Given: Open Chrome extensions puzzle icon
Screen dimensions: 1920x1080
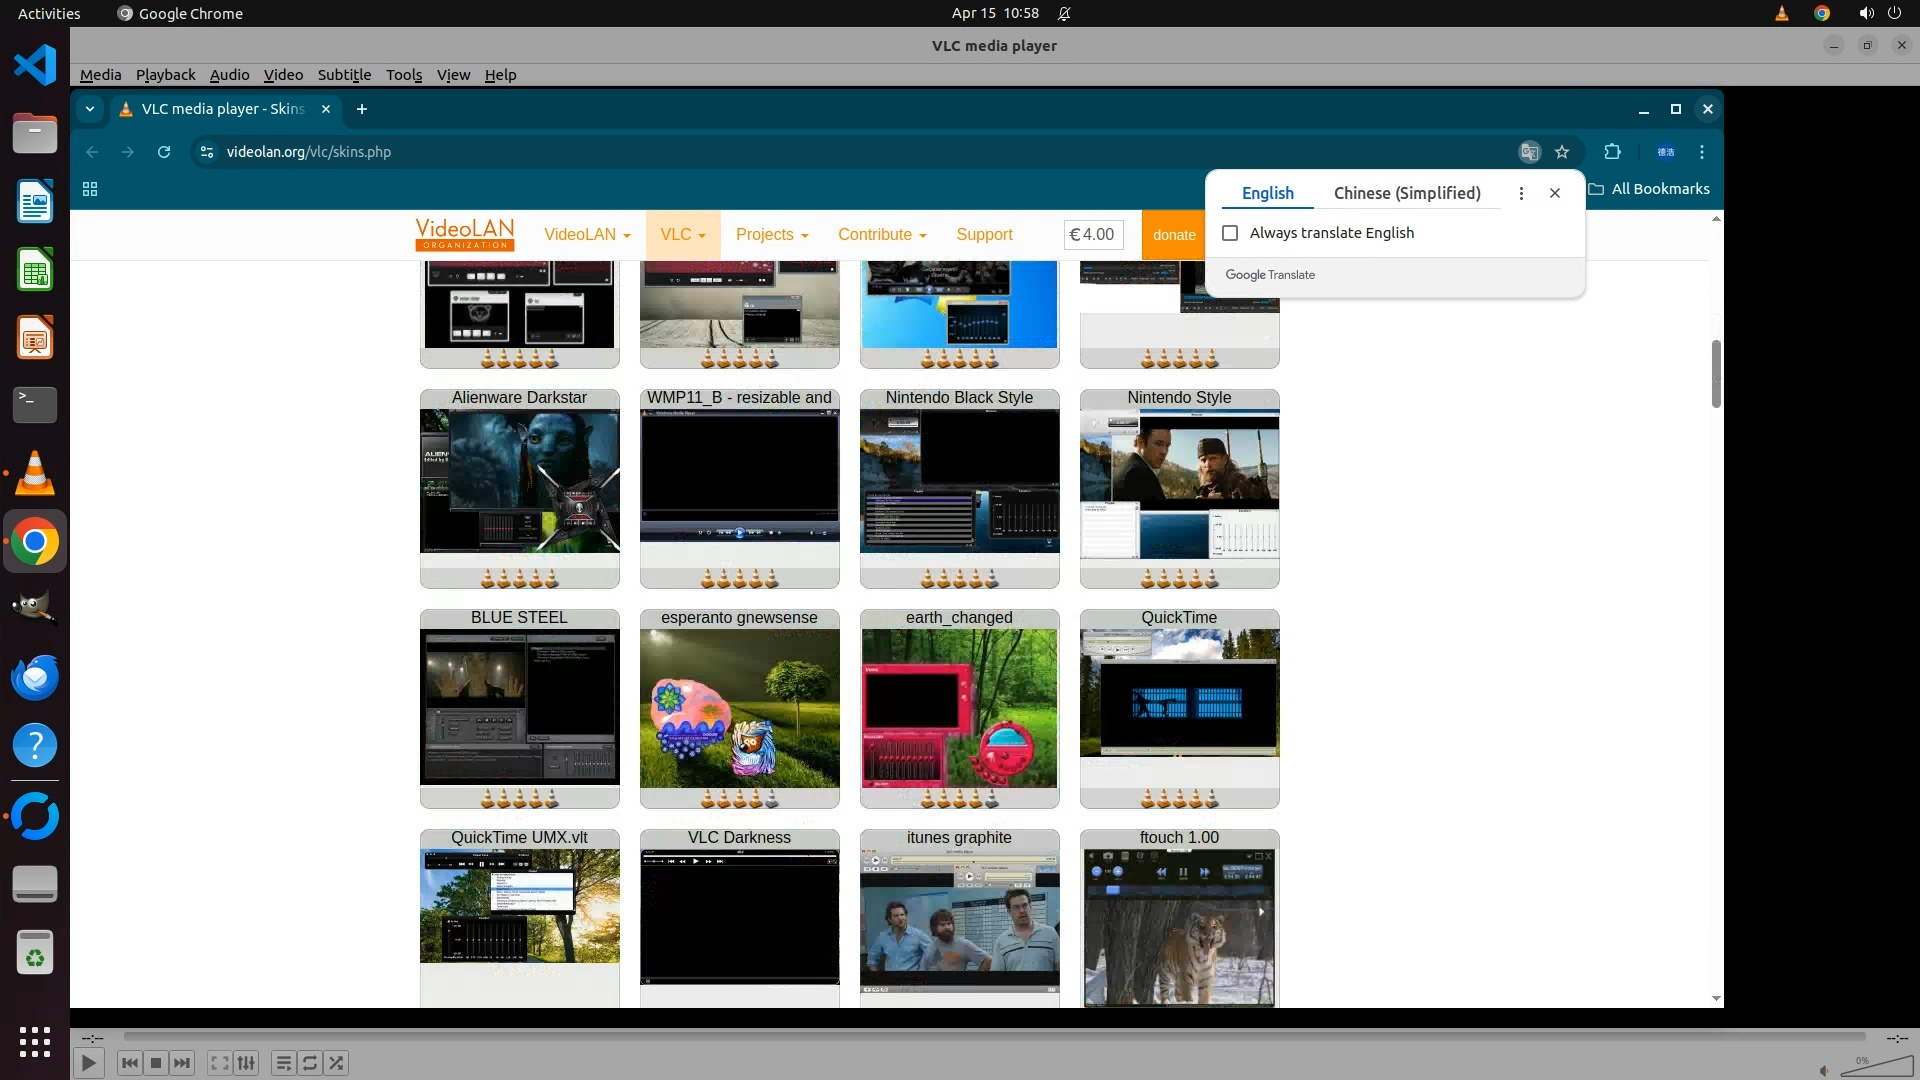Looking at the screenshot, I should pyautogui.click(x=1612, y=152).
